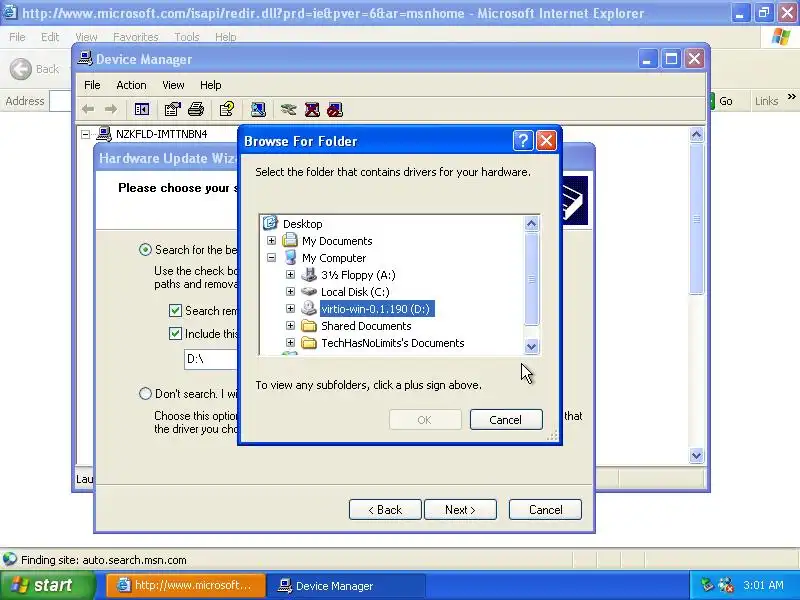Expand the TechHasNoLimits's Documents node
This screenshot has height=600, width=800.
290,342
